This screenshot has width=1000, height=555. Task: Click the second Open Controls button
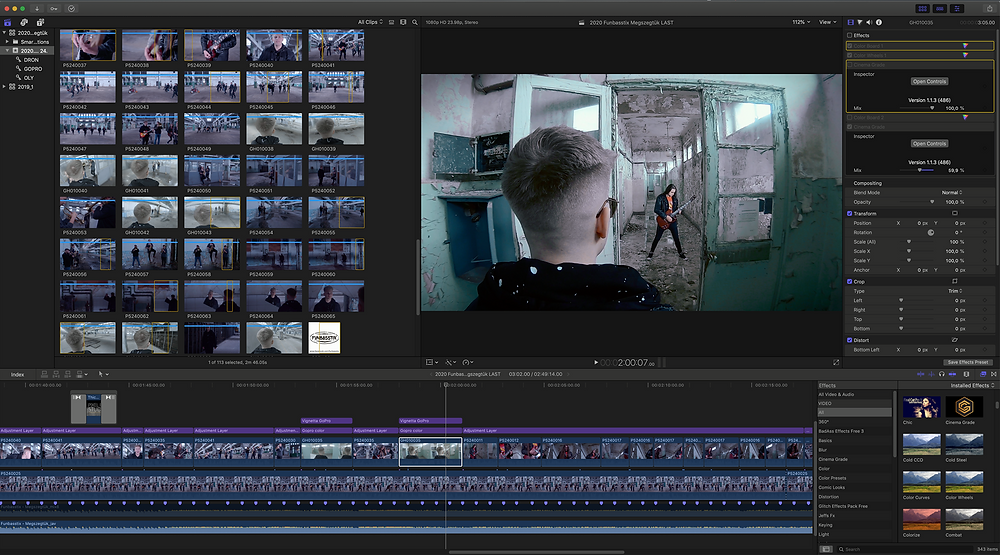929,144
